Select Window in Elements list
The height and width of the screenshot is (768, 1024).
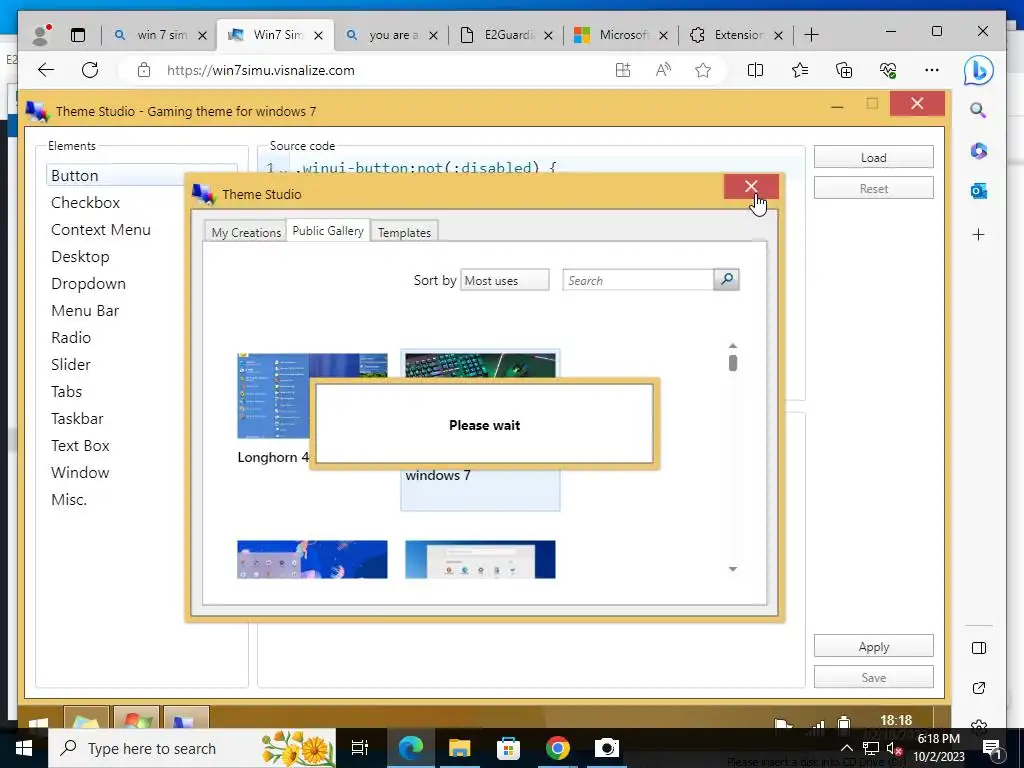coord(80,473)
